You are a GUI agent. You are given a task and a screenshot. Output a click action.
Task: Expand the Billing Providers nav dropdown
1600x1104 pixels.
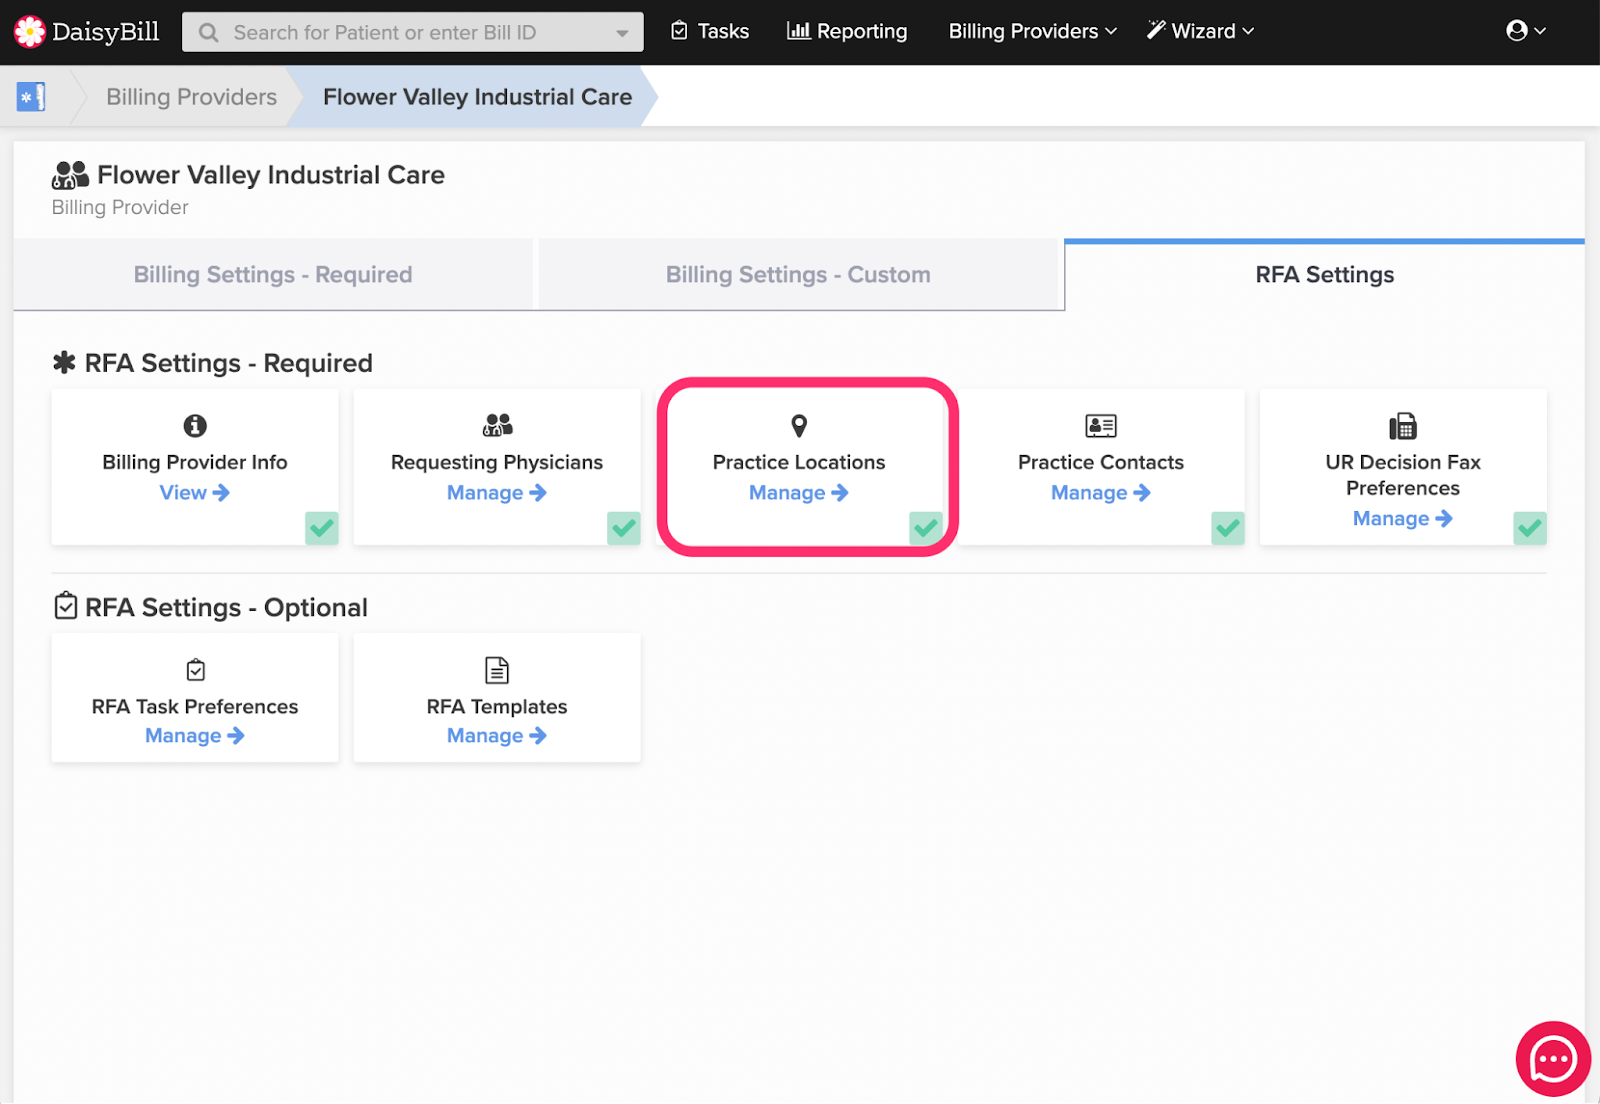pos(1033,31)
